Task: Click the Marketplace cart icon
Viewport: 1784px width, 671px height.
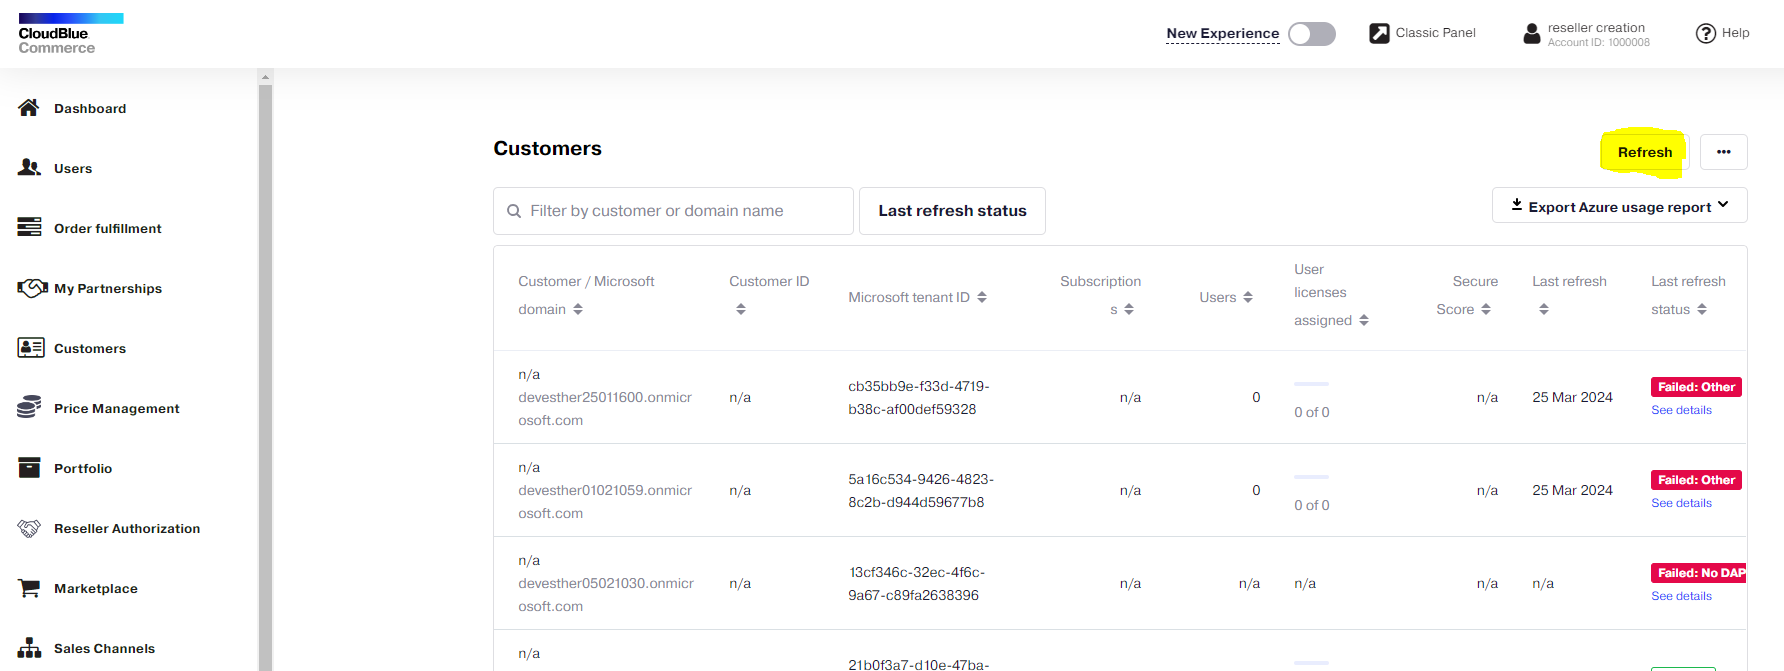Action: [x=29, y=588]
